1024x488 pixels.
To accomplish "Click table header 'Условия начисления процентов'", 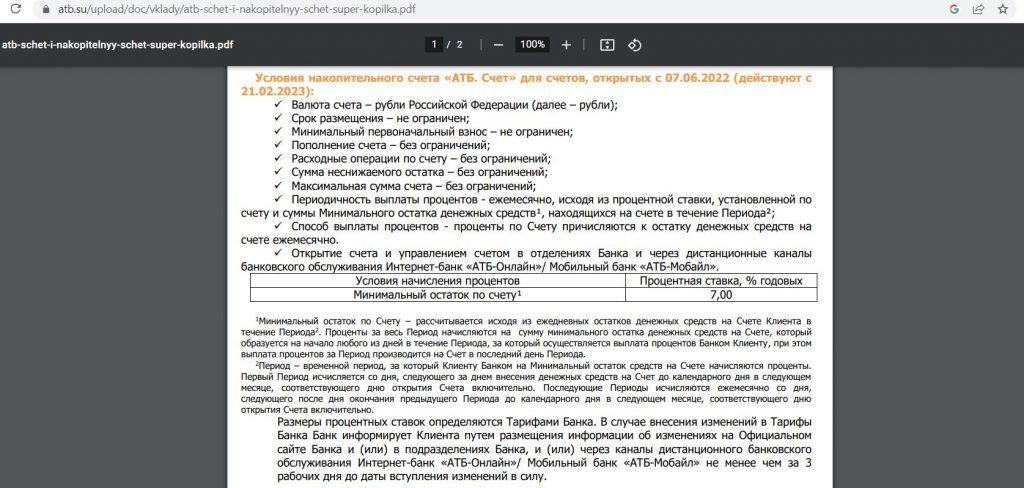I will coord(438,281).
